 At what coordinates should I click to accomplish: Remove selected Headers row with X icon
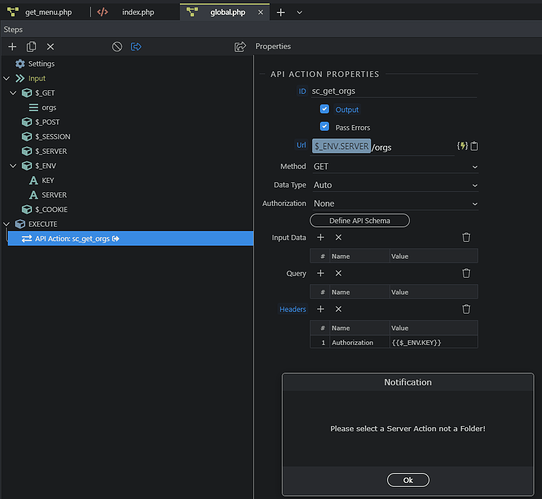[338, 309]
